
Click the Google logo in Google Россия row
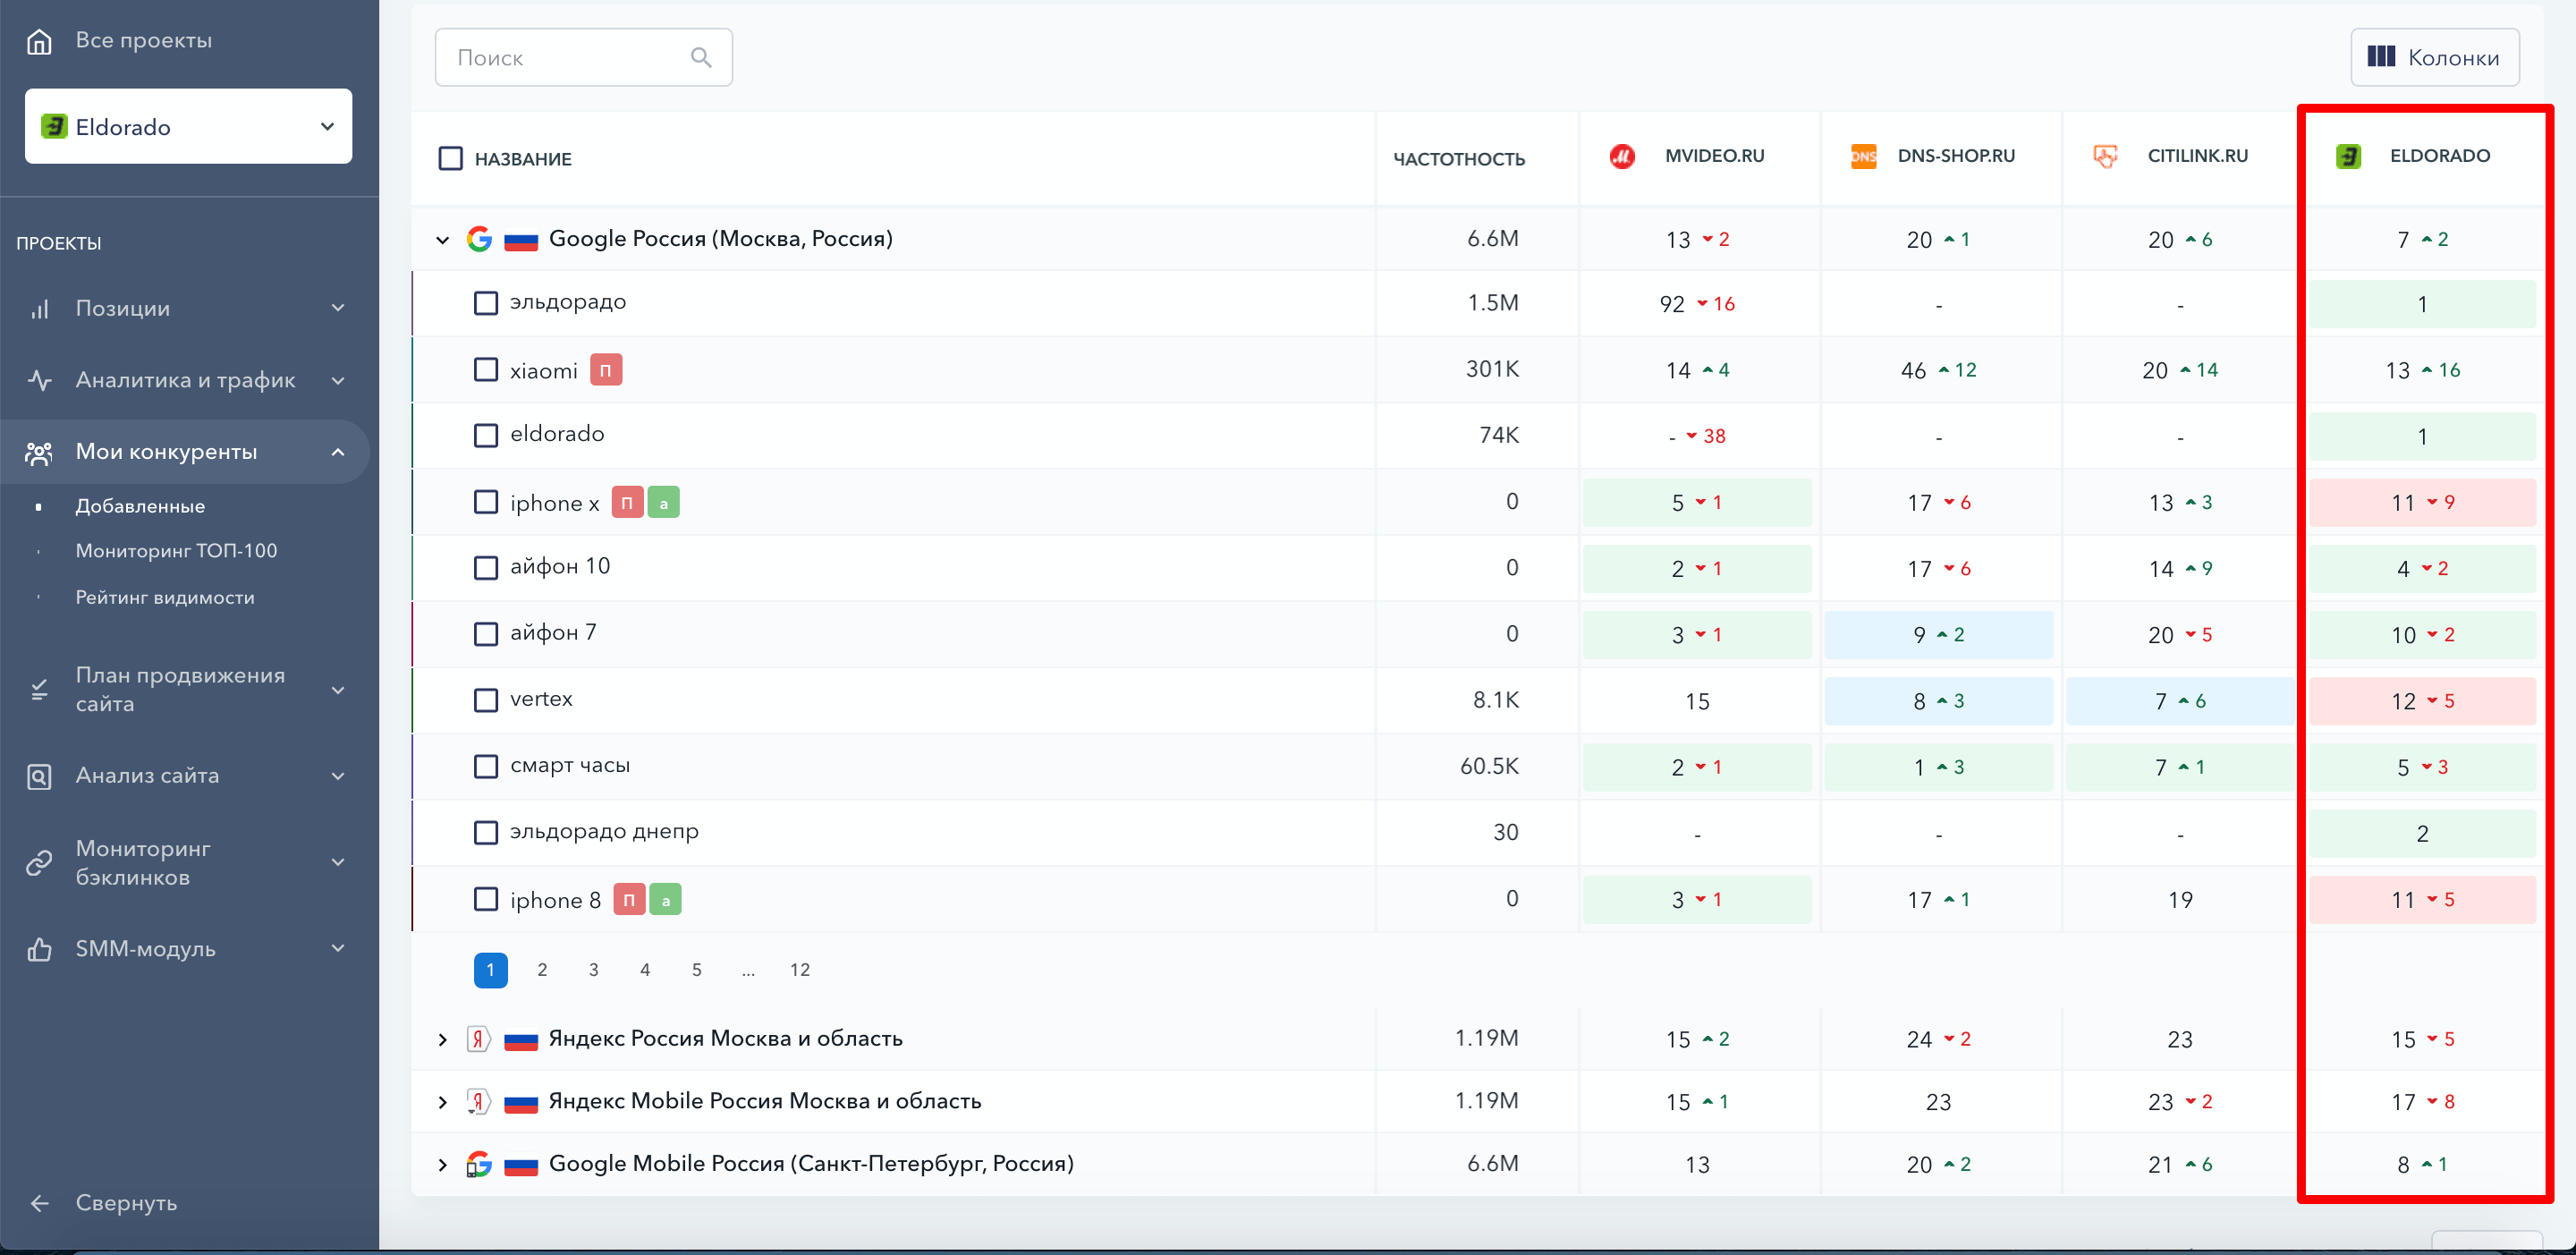point(479,238)
